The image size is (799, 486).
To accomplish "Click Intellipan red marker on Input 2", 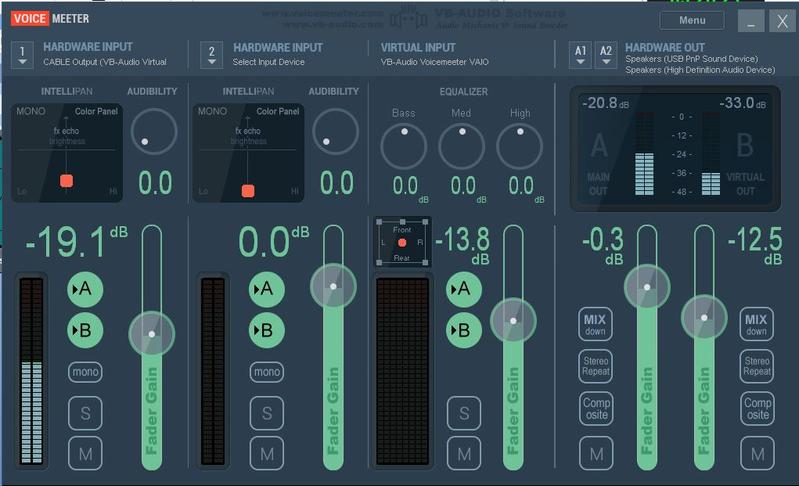I will (248, 191).
